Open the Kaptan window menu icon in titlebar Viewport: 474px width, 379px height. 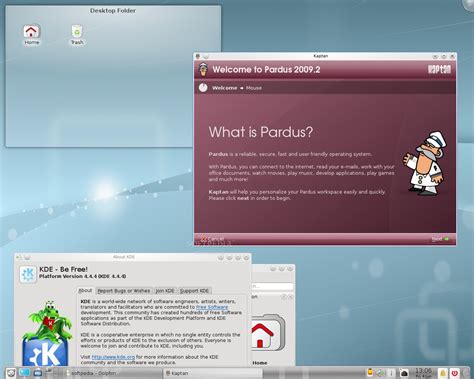tap(198, 56)
